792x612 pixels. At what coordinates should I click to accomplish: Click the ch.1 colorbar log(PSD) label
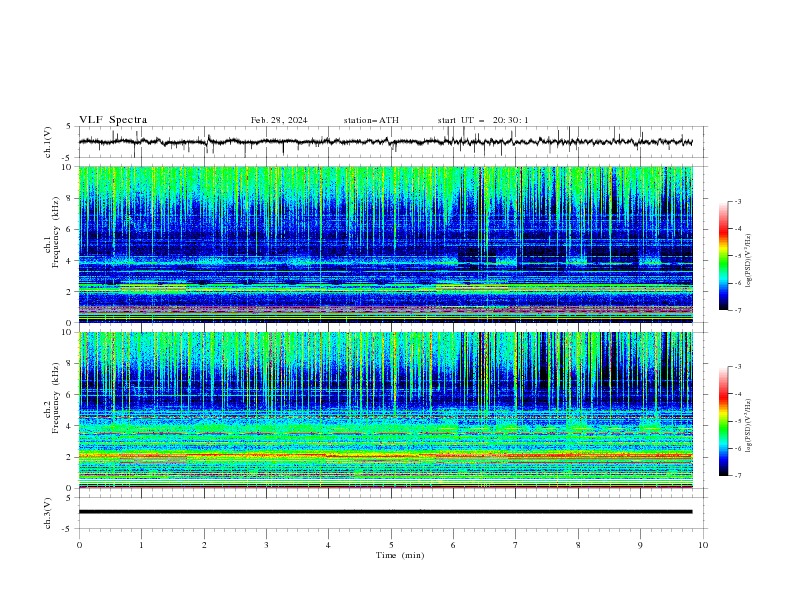coord(749,261)
